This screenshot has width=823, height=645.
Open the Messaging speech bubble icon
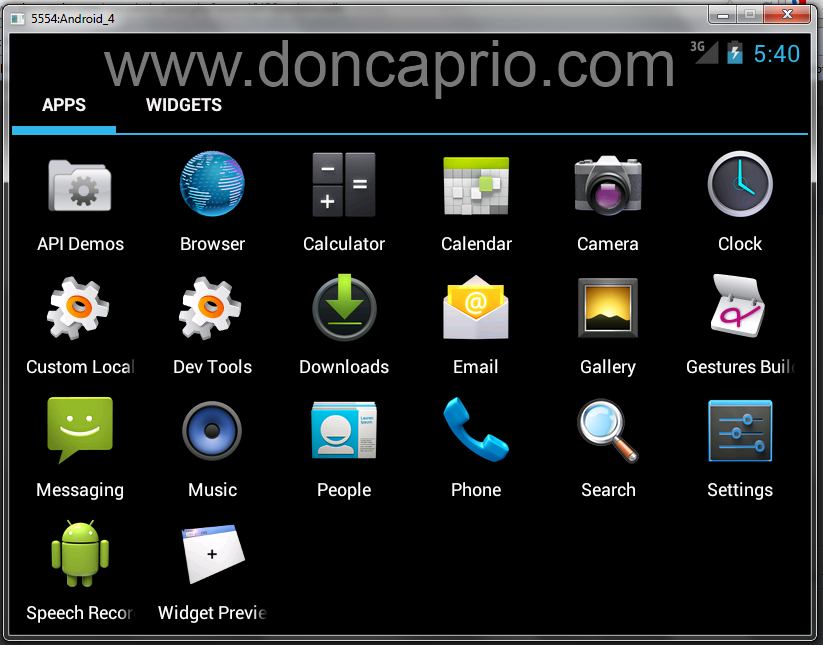coord(80,430)
